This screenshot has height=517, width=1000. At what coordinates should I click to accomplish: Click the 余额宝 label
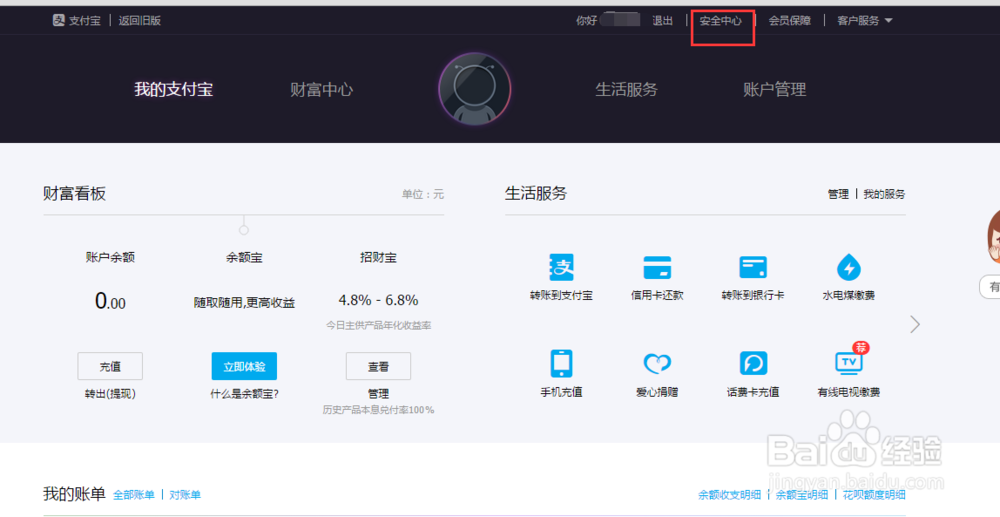coord(244,258)
